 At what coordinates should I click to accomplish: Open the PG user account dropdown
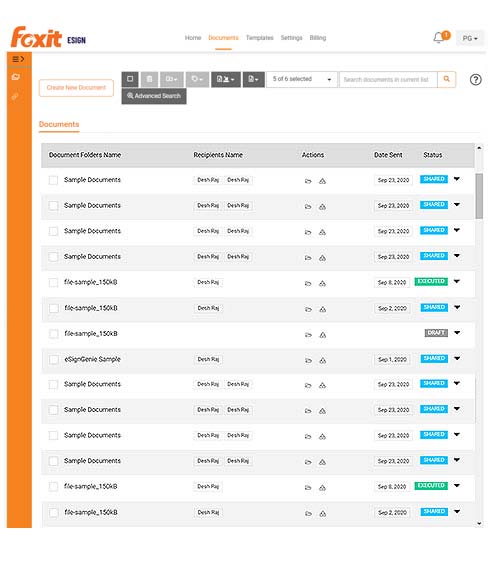click(470, 38)
